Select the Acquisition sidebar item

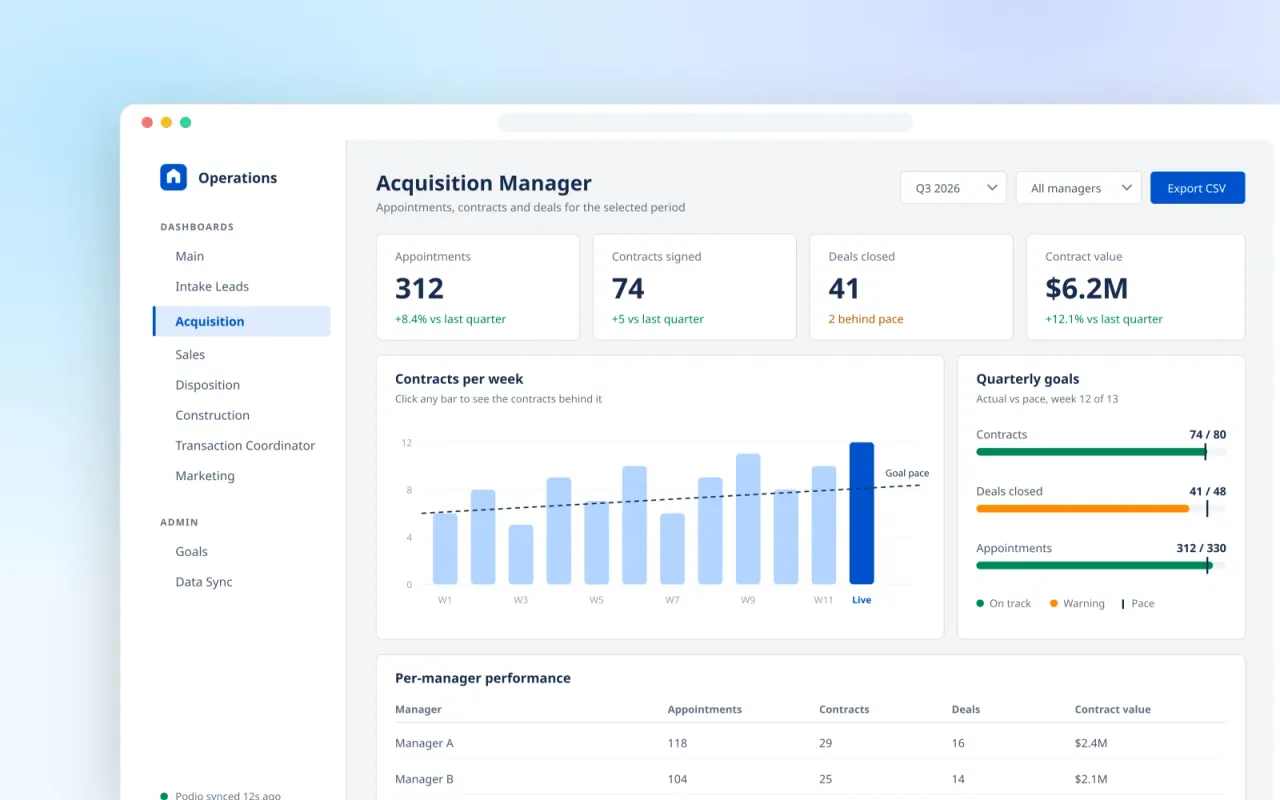tap(242, 321)
